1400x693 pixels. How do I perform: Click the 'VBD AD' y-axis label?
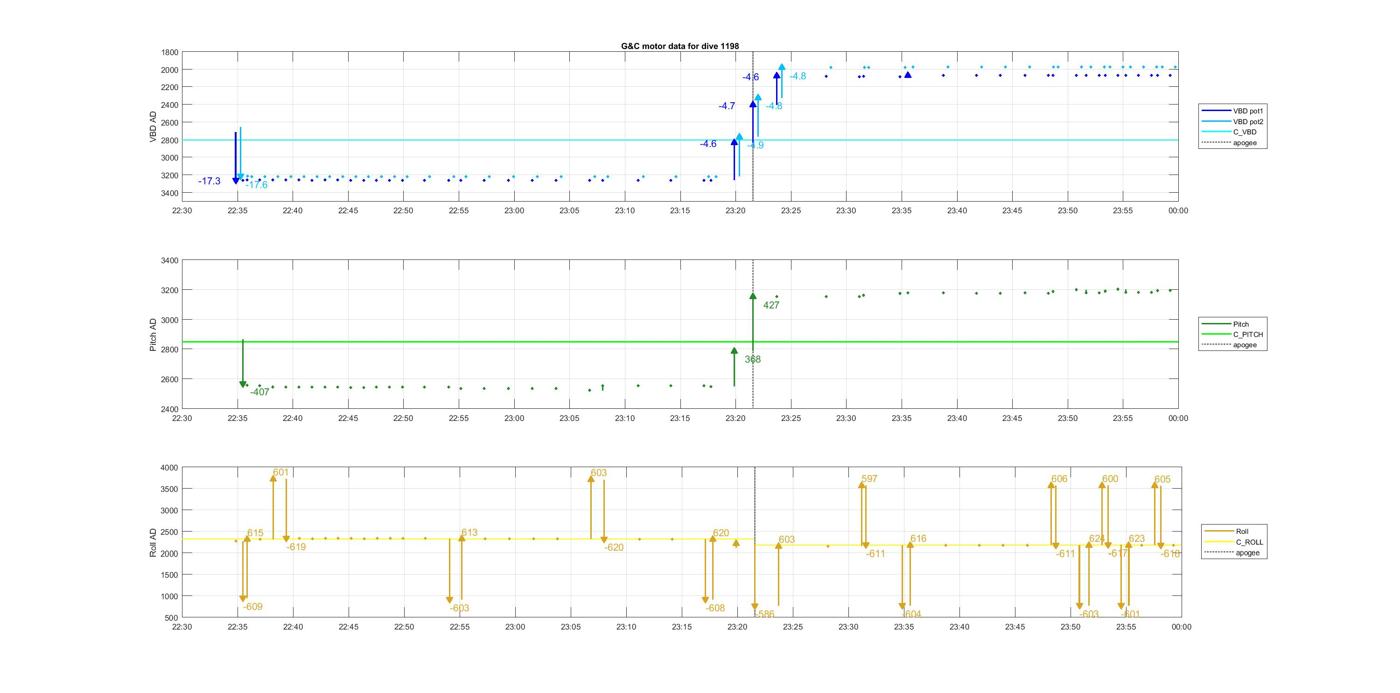[153, 126]
